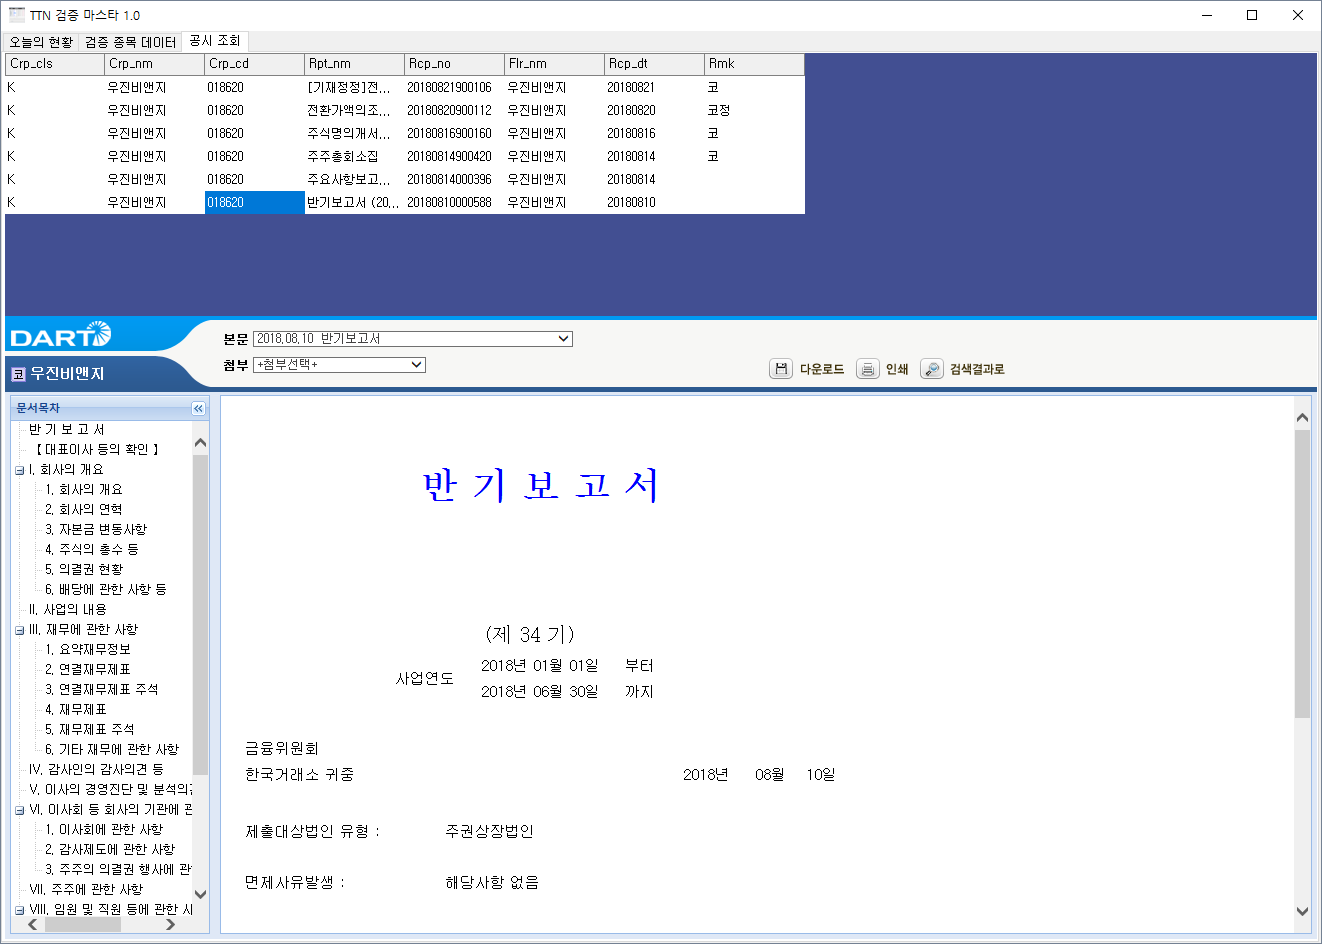Viewport: 1322px width, 944px height.
Task: Click the 우진비앤지 company name header
Action: tap(67, 374)
